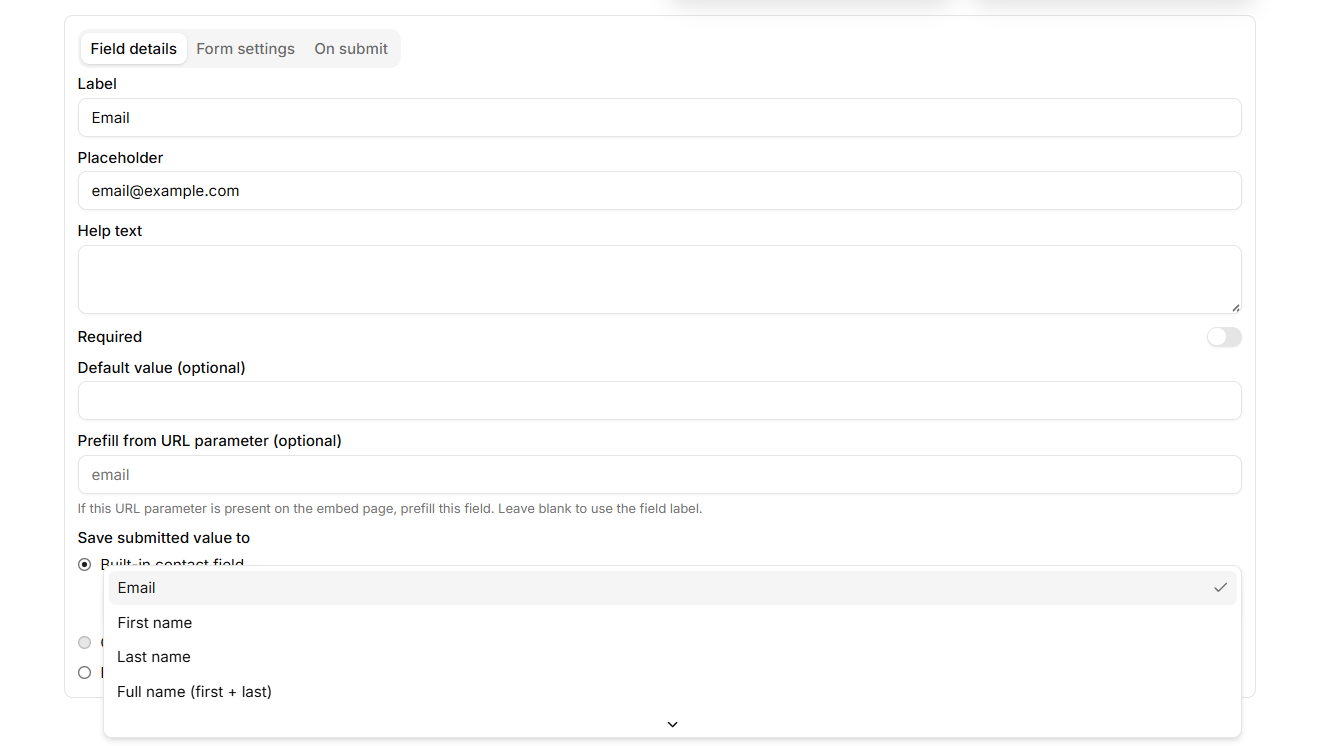The width and height of the screenshot is (1318, 746).
Task: Switch to the Form settings tab
Action: coord(245,49)
